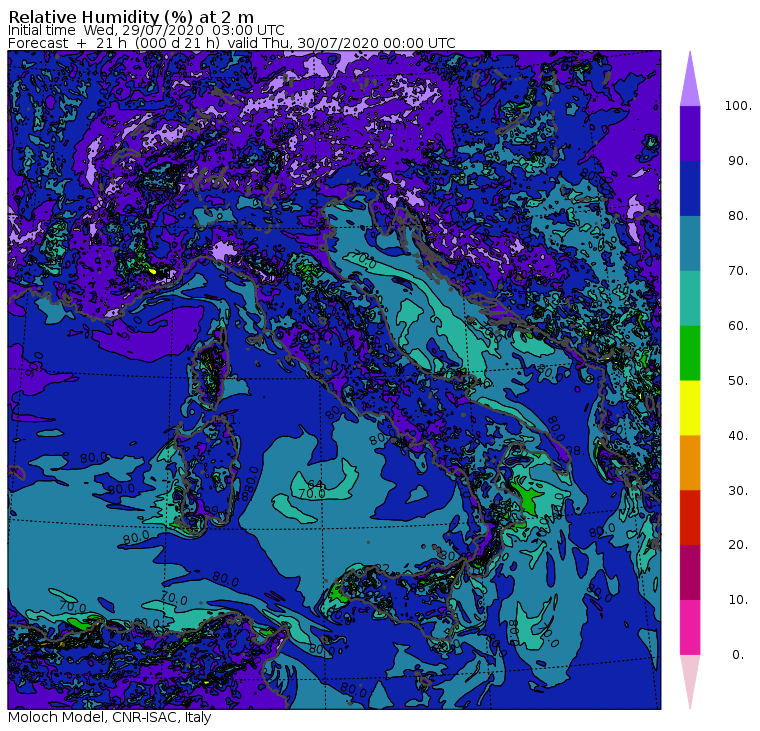Viewport: 760px width, 731px height.
Task: Click the 10-20% maroon colorbar segment
Action: click(x=690, y=573)
